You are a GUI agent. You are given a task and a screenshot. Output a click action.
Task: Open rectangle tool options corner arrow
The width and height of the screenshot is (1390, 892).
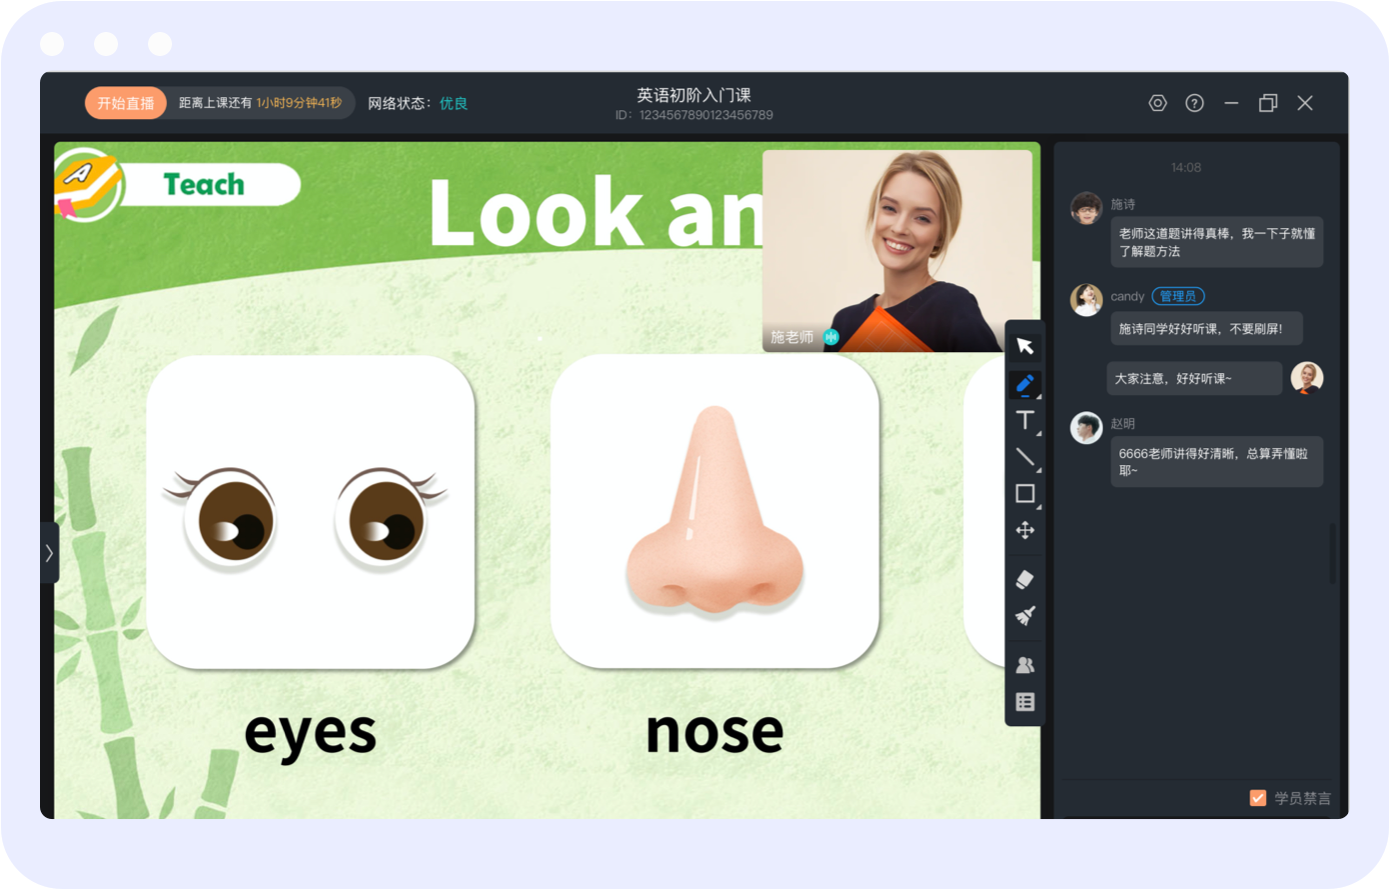[1038, 507]
